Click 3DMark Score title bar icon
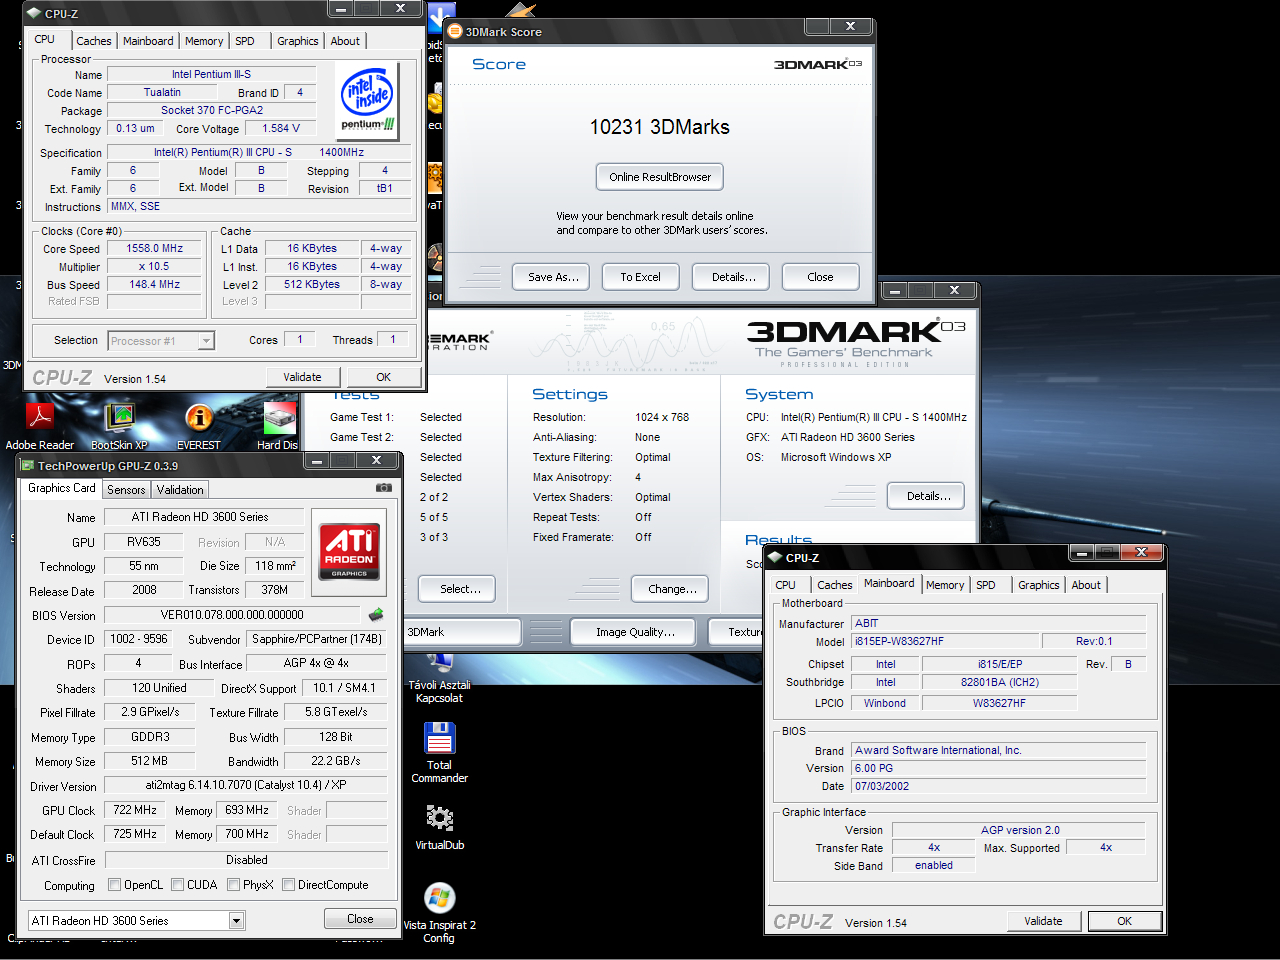Screen dimensions: 1280x960 click(x=455, y=31)
